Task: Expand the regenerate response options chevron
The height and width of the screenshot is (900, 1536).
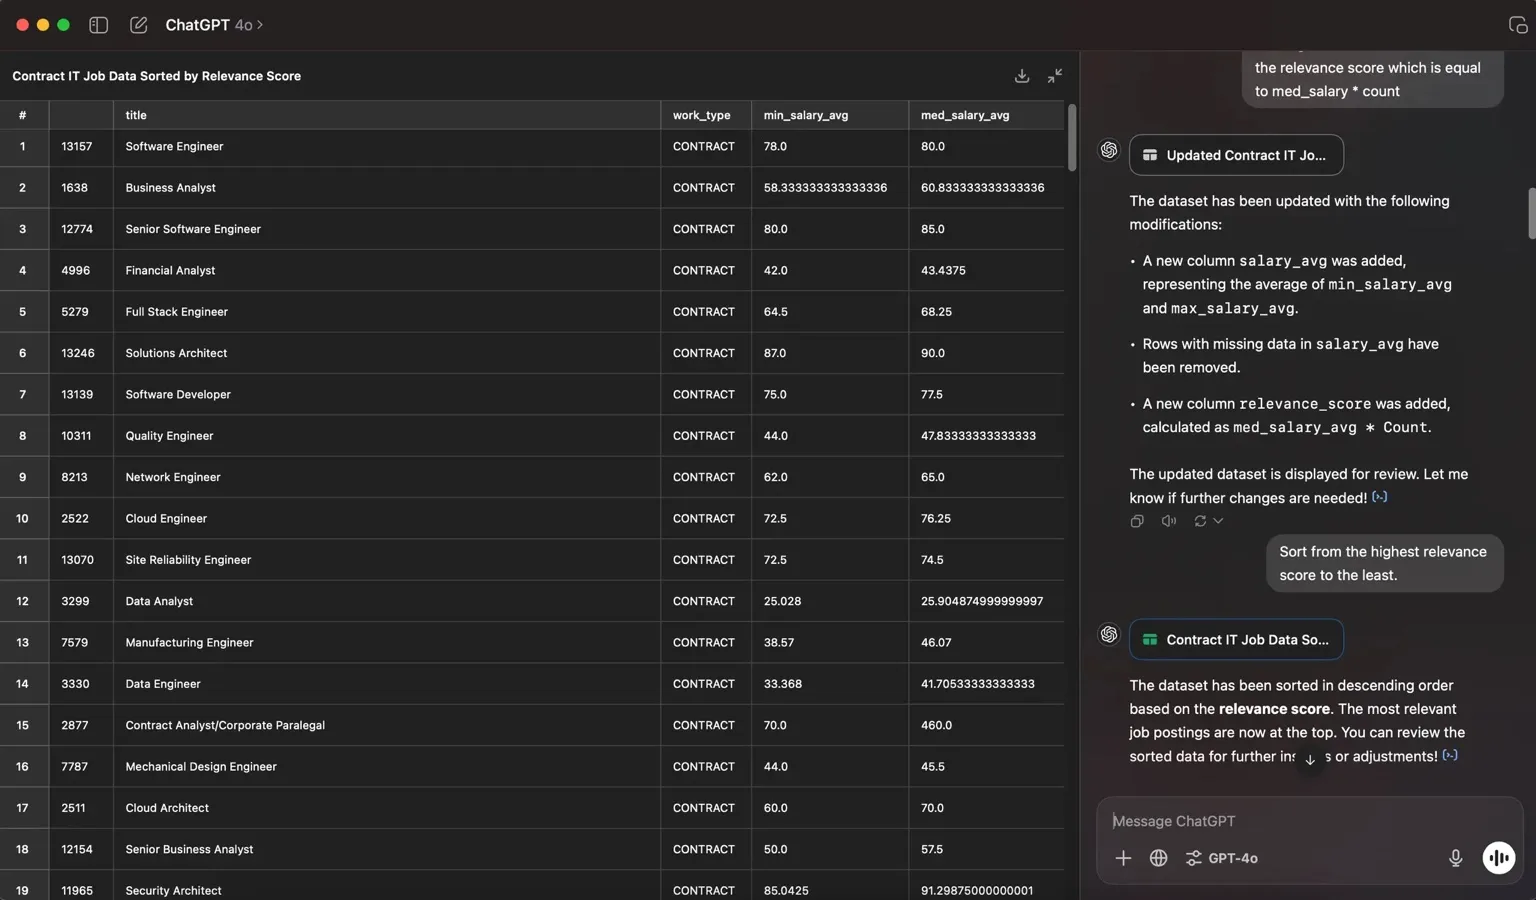Action: click(1218, 521)
